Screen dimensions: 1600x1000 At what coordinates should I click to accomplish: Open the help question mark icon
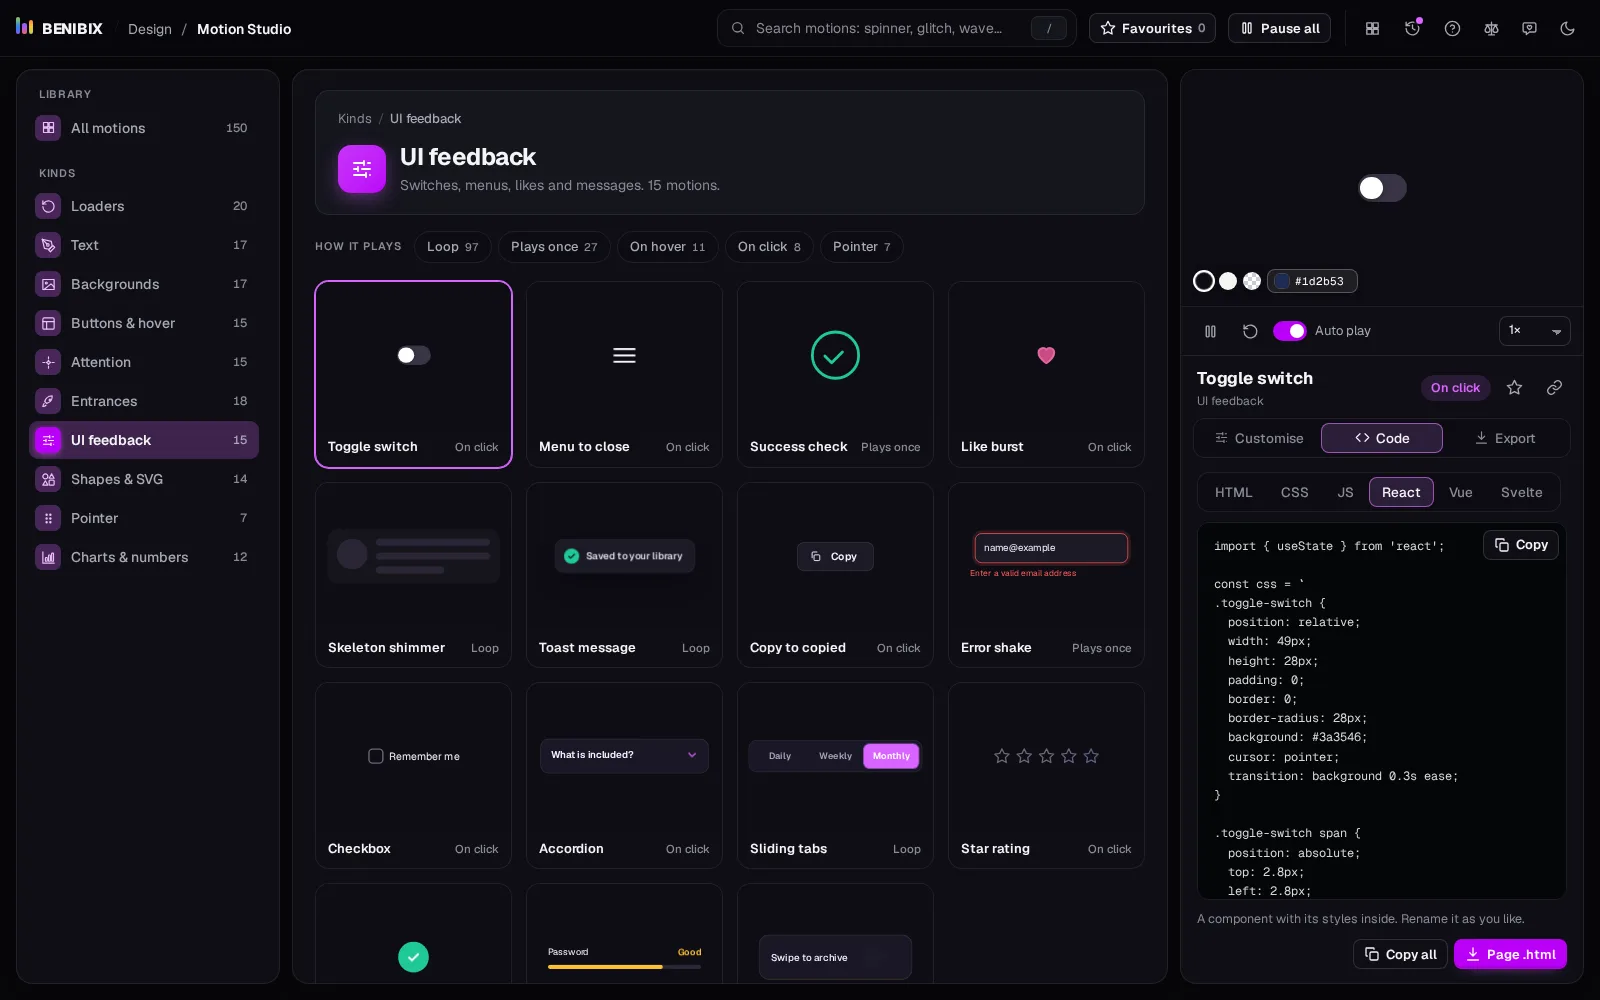pos(1452,28)
